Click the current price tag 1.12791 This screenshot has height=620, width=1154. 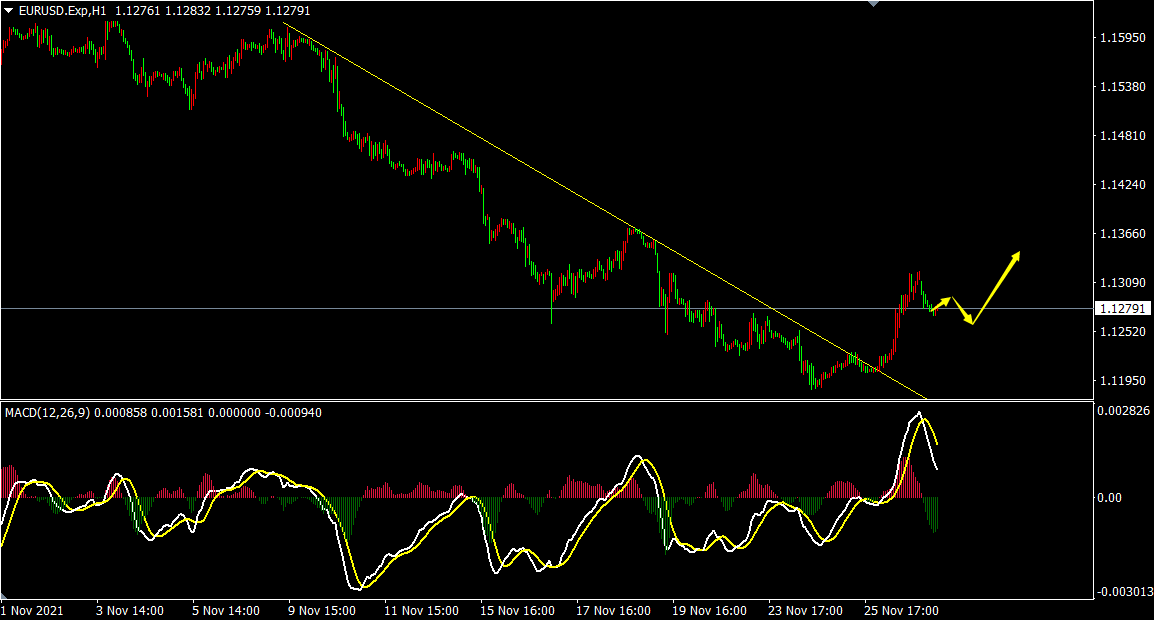[1121, 309]
